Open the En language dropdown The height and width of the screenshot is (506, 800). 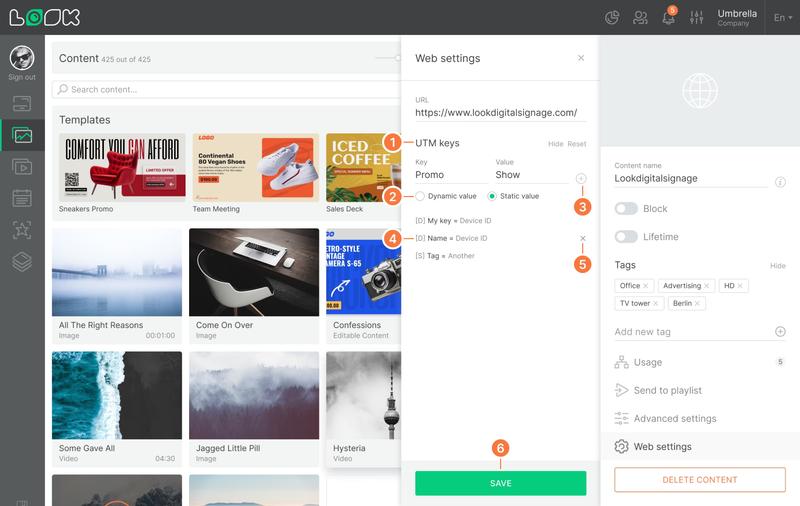tap(783, 18)
